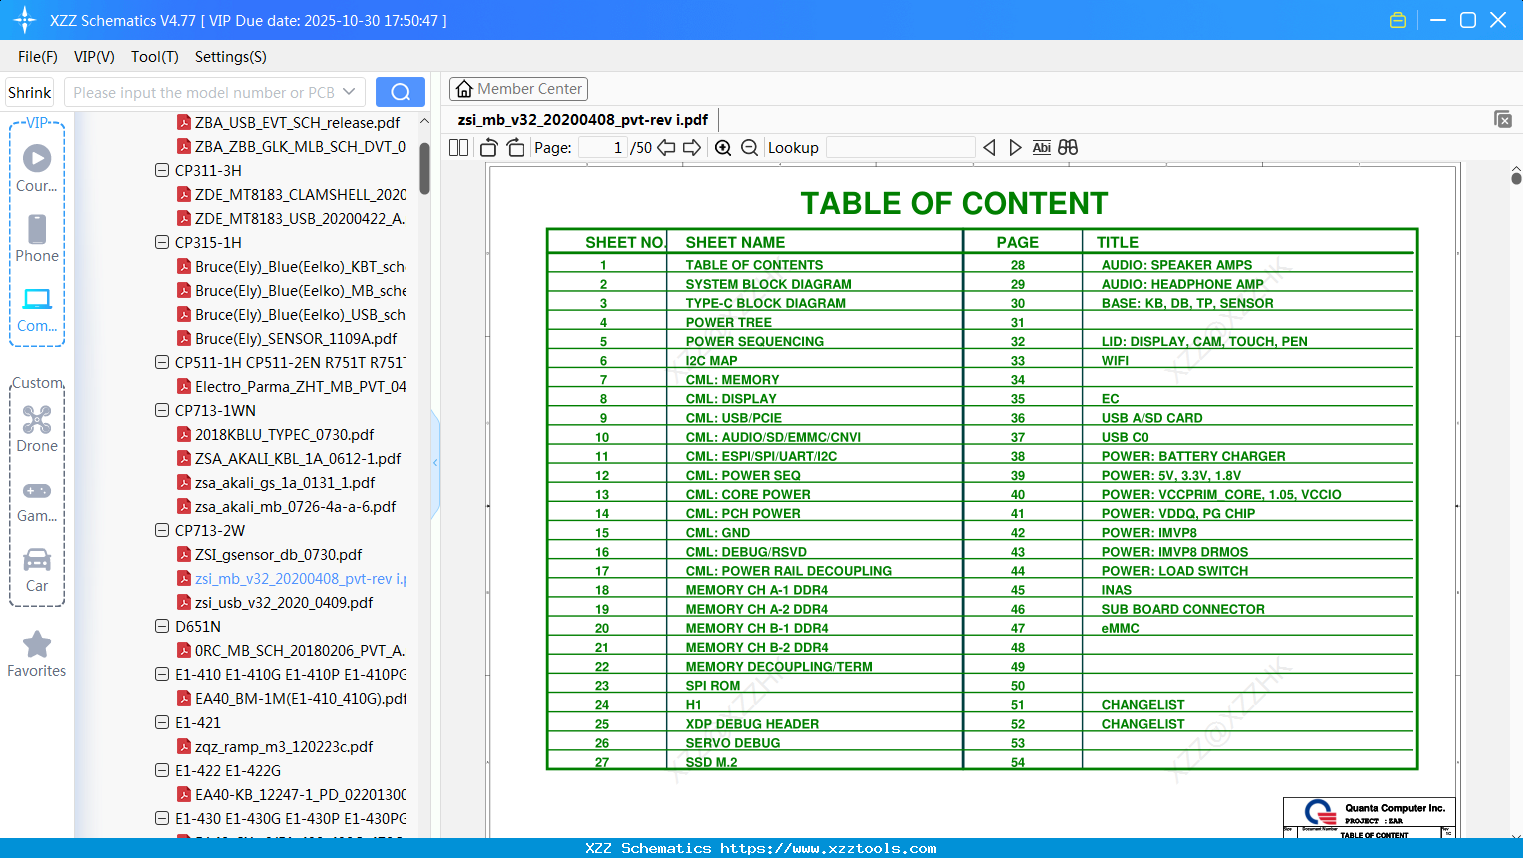This screenshot has width=1523, height=858.
Task: Select the zsi_mb_v32_20200408_pvt-rev i.pdf tab
Action: coord(583,120)
